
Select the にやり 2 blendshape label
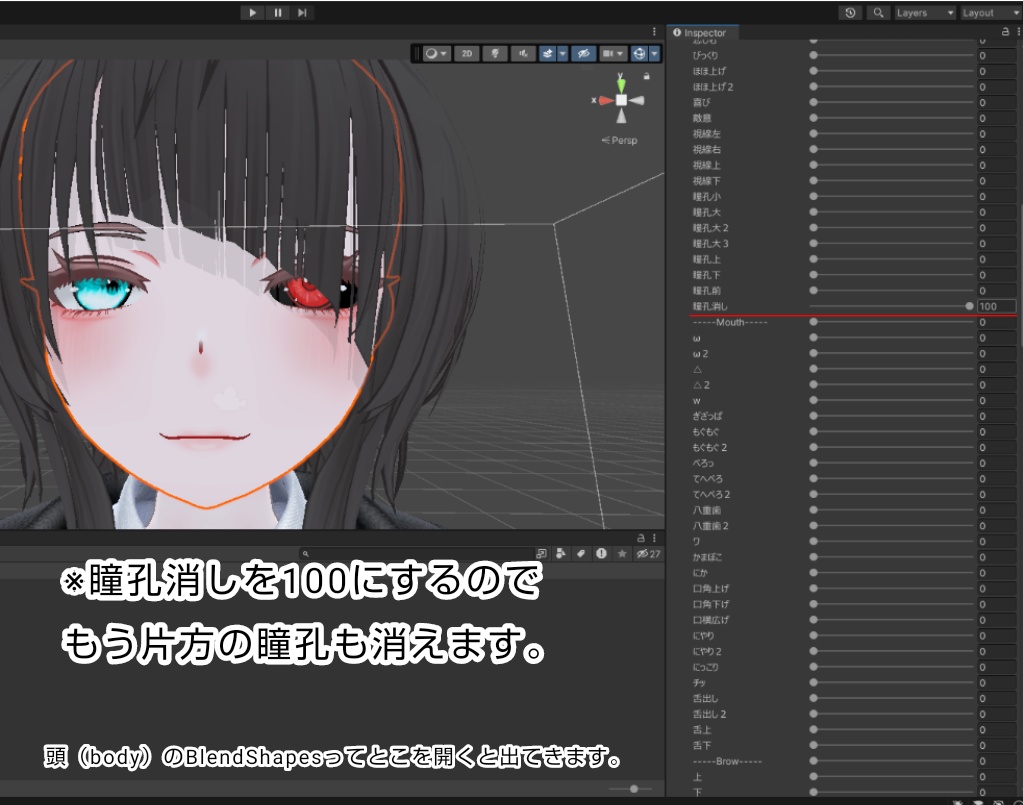(x=707, y=651)
